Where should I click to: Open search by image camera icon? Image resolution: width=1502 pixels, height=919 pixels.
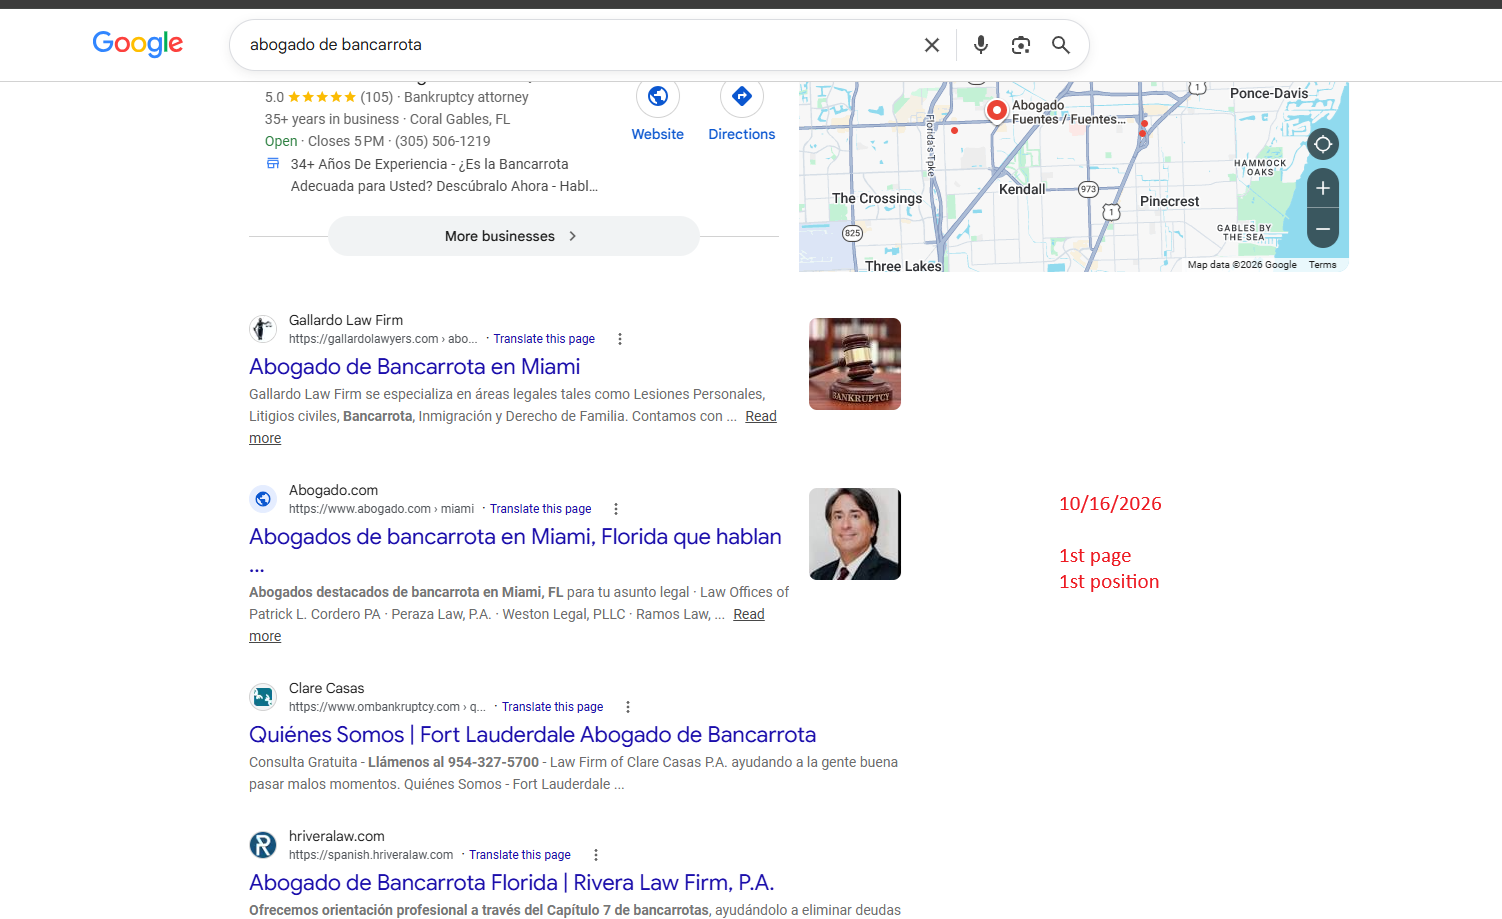click(1021, 45)
